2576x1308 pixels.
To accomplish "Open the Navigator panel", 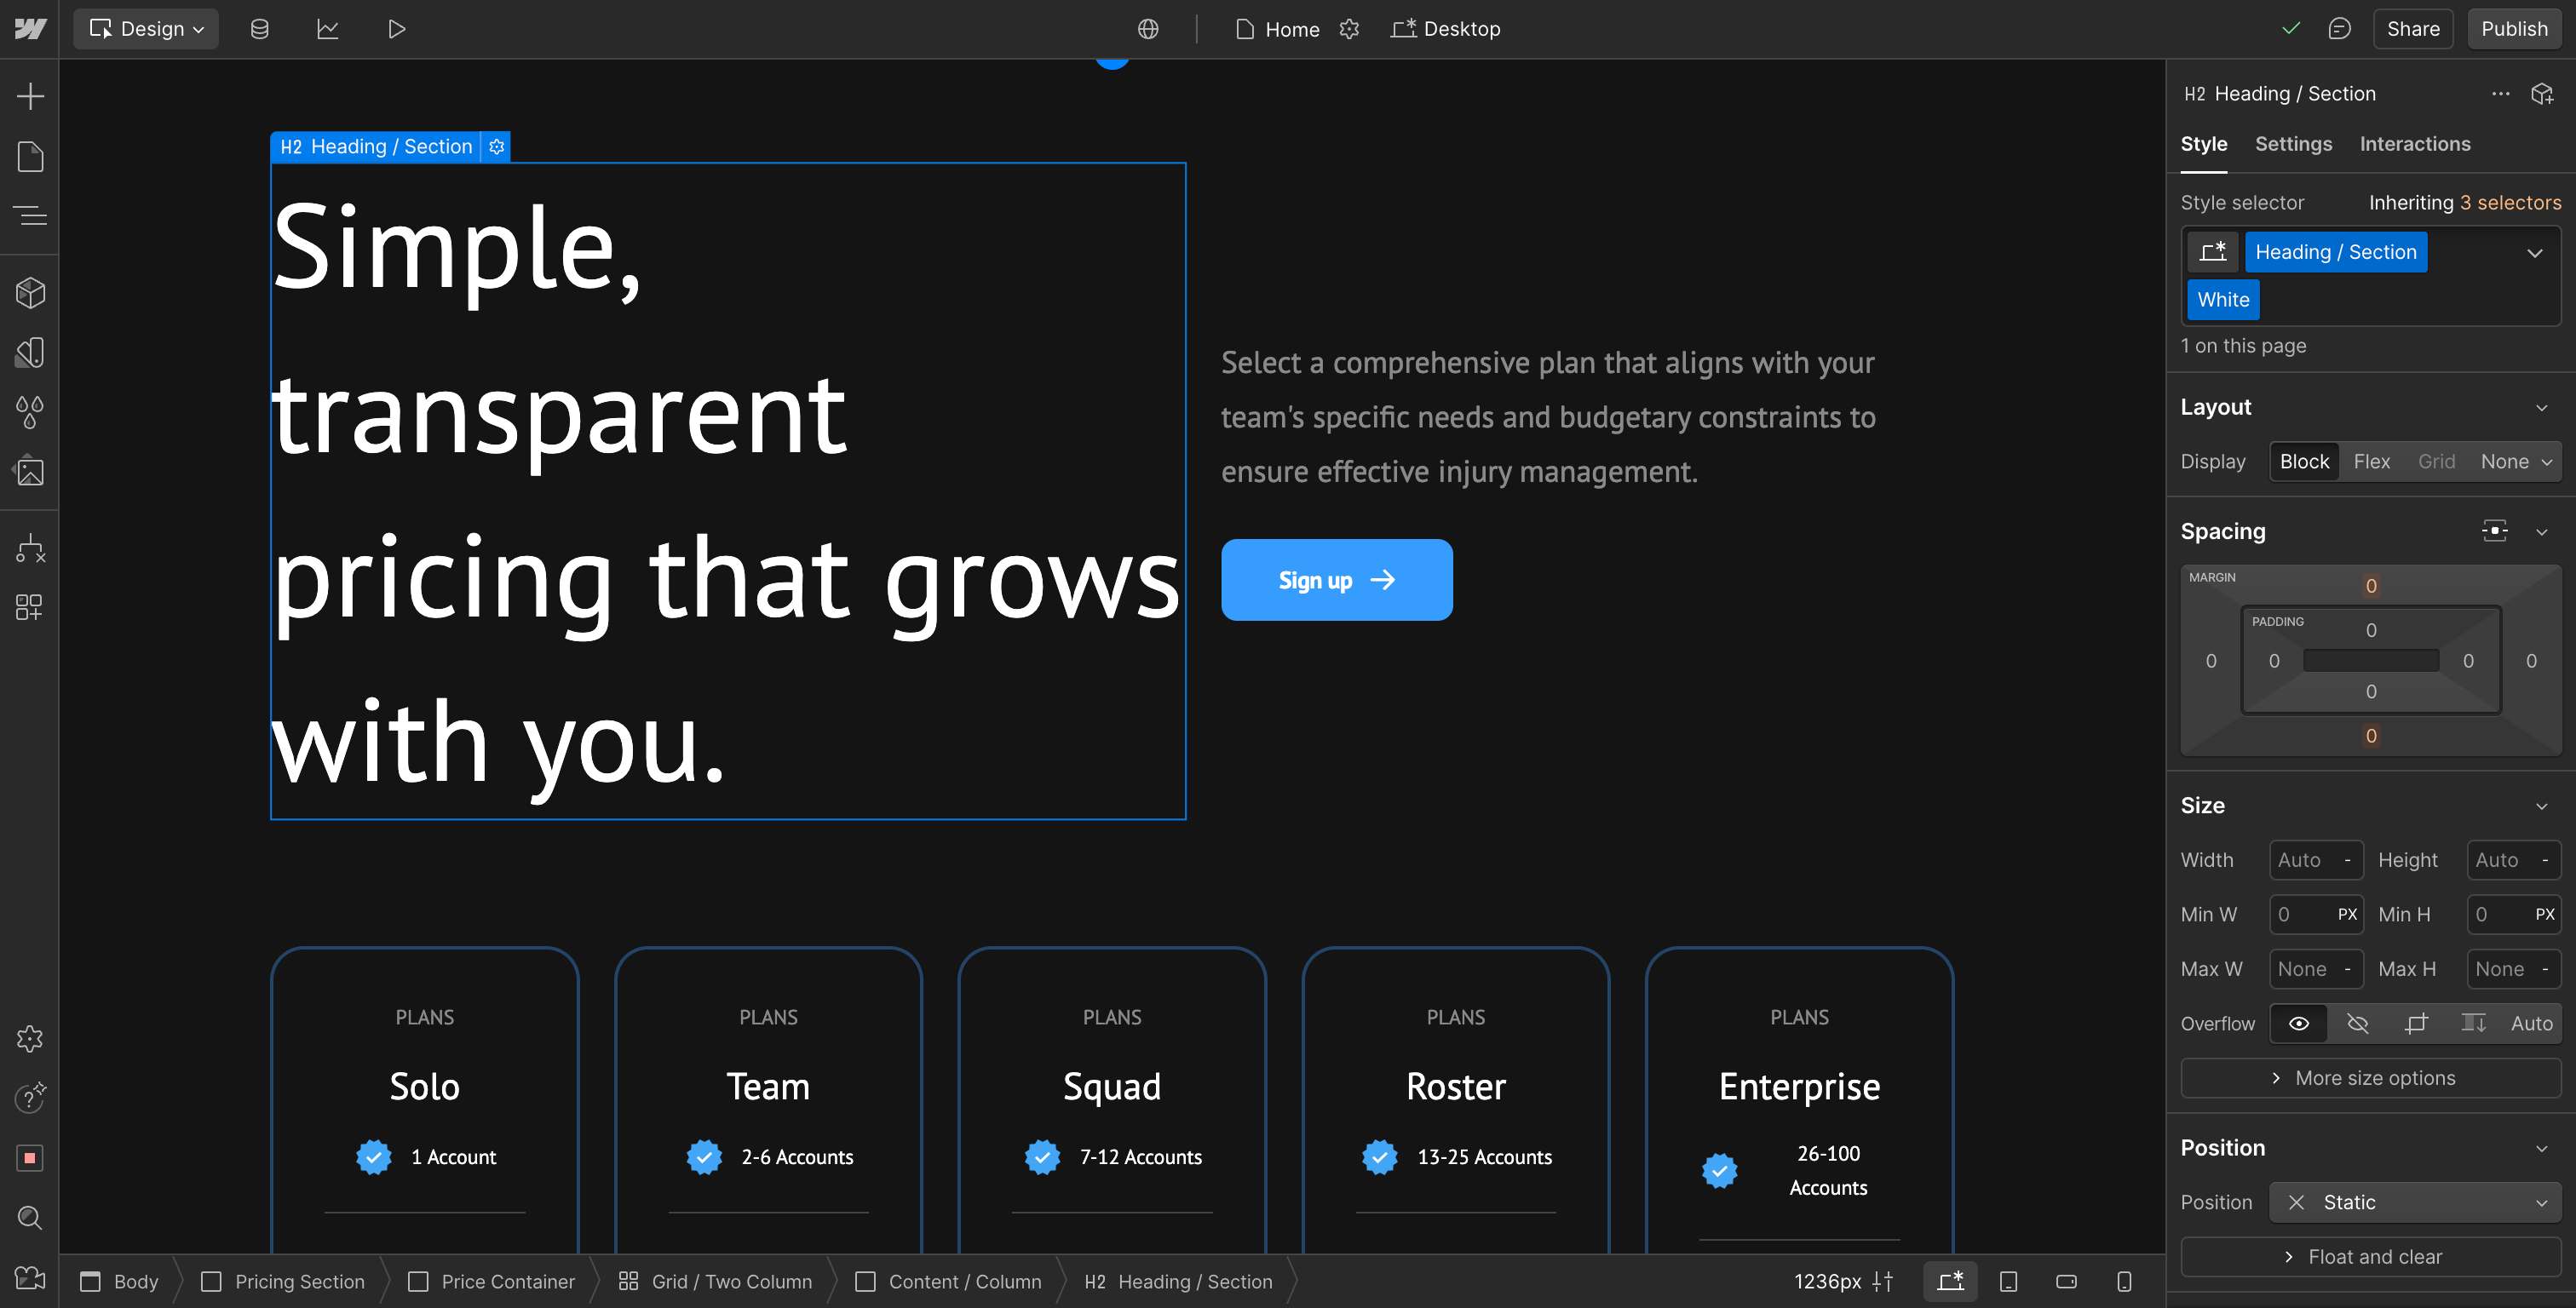I will [30, 215].
